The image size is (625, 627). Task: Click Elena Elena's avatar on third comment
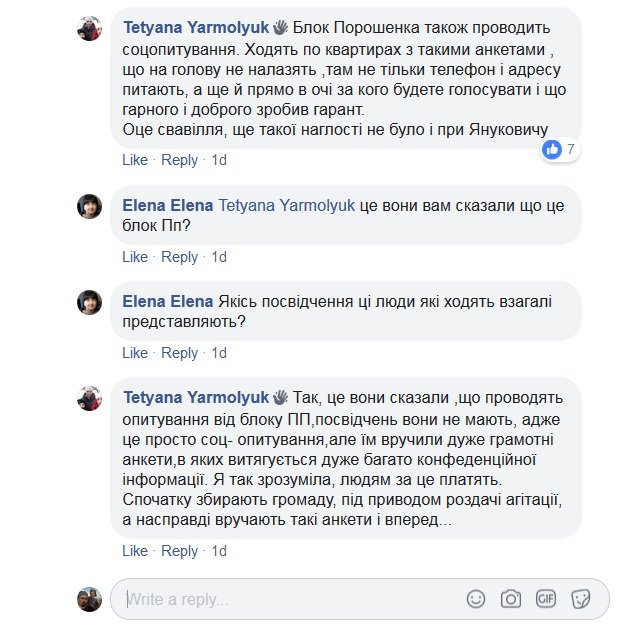90,302
